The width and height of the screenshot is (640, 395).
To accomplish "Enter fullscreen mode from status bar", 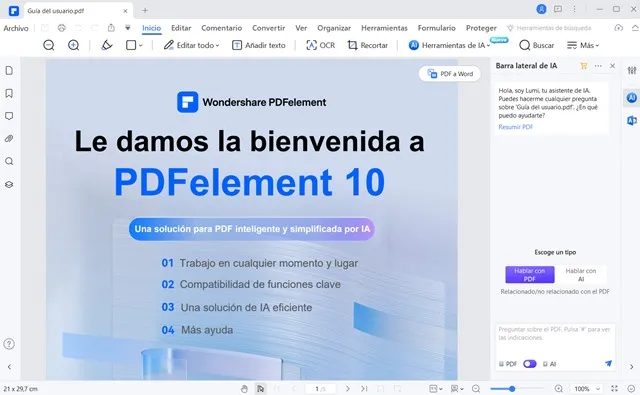I will click(x=614, y=389).
